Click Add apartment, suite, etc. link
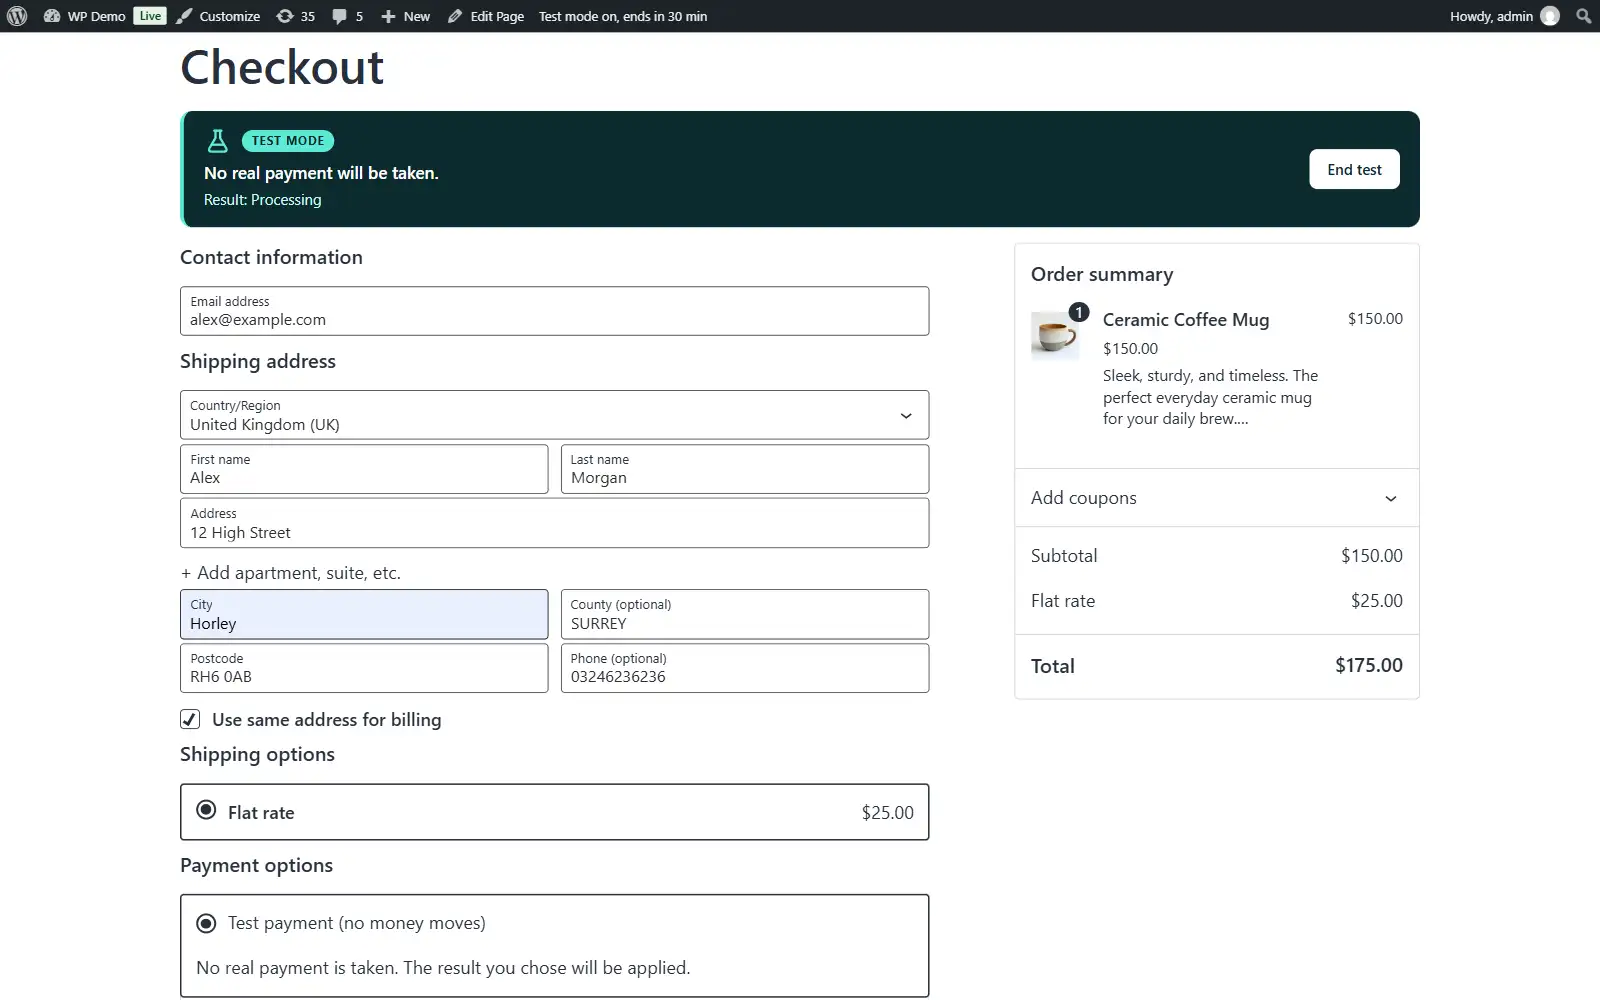Viewport: 1600px width, 1000px height. [x=291, y=573]
